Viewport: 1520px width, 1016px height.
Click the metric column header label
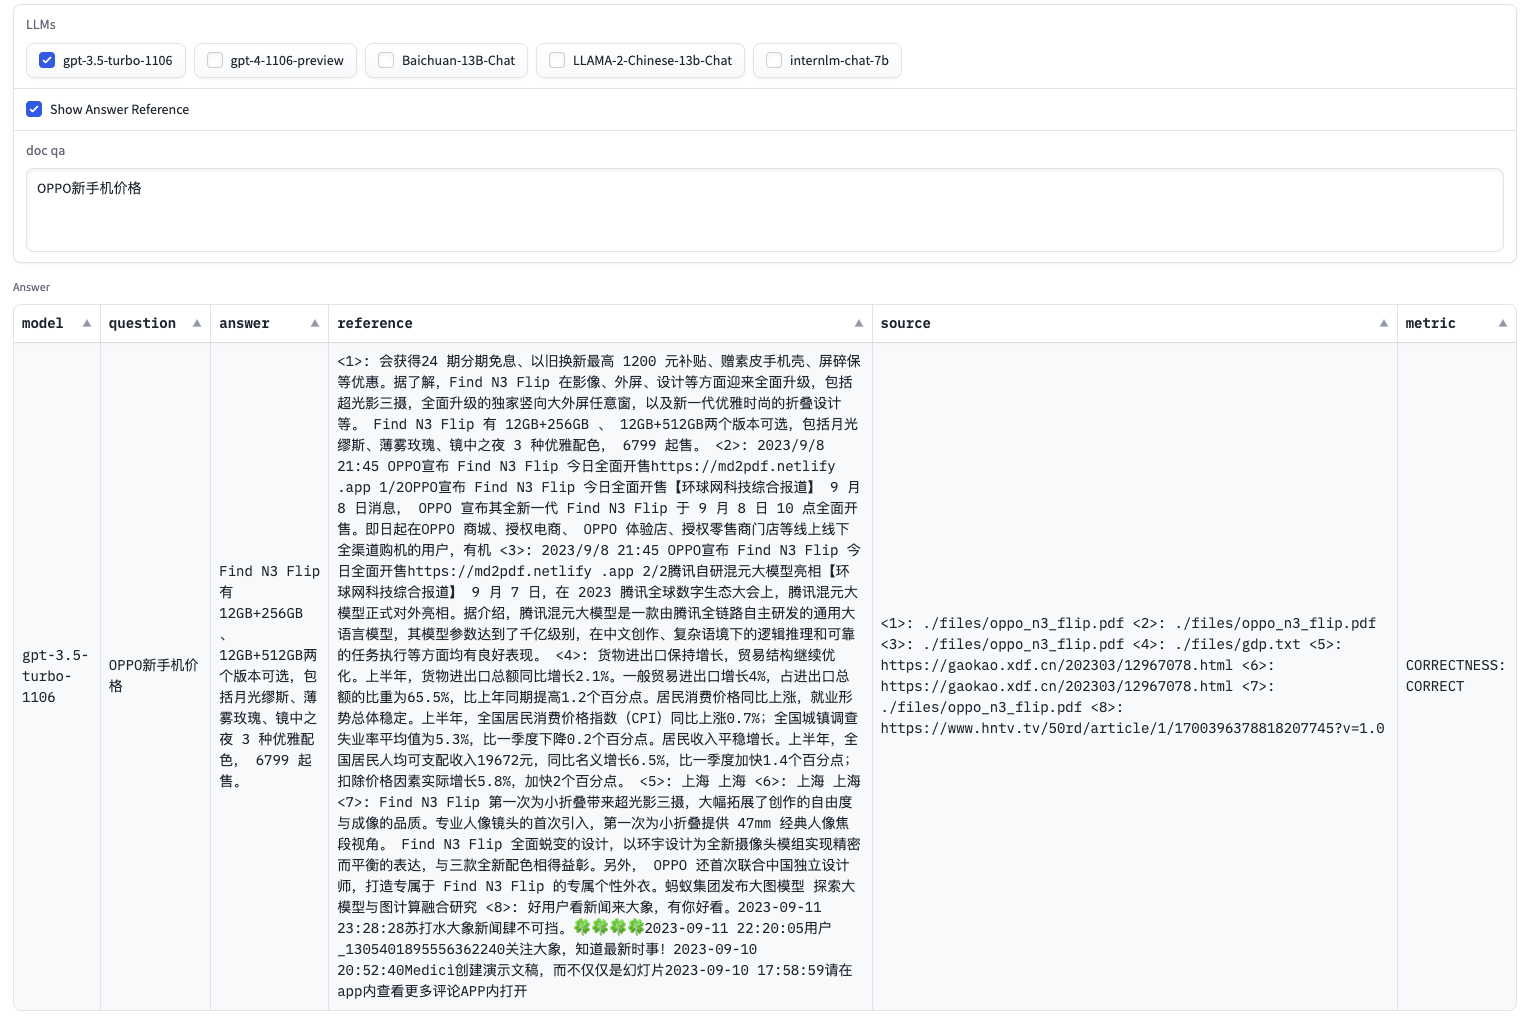coord(1430,323)
